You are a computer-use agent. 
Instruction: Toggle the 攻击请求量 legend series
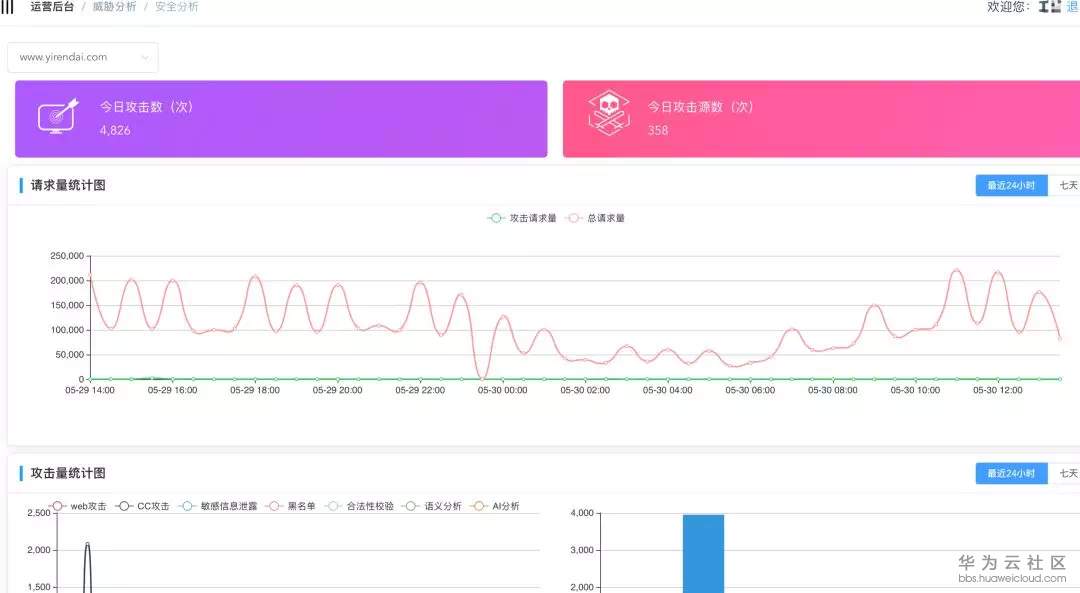[522, 218]
